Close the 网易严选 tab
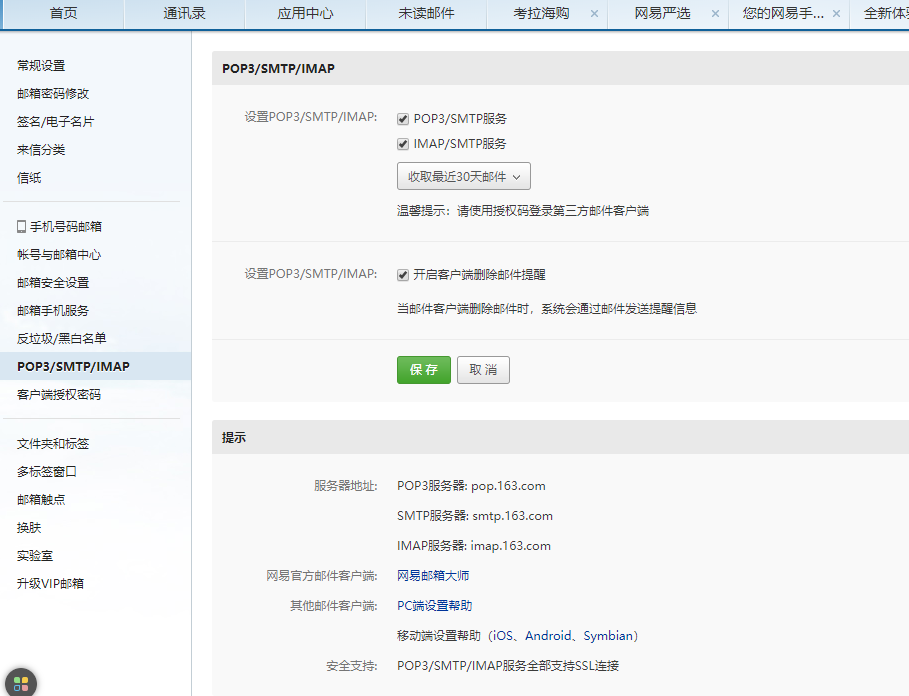Screen dimensions: 909x696 pyautogui.click(x=715, y=14)
